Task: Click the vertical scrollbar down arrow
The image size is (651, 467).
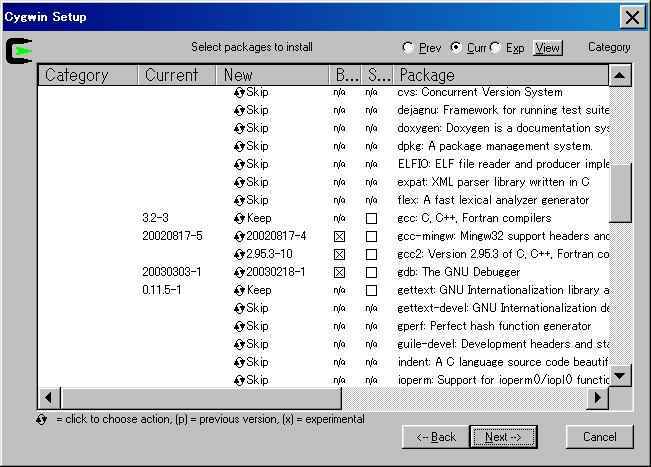Action: point(620,376)
